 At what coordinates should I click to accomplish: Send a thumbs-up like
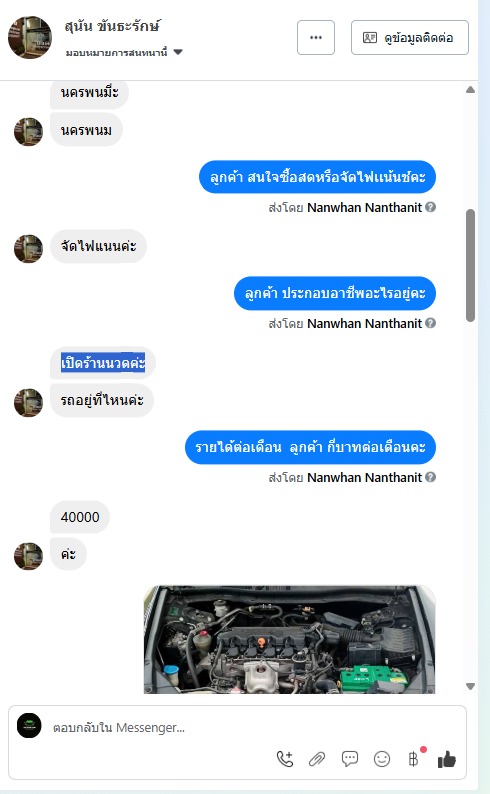click(446, 759)
